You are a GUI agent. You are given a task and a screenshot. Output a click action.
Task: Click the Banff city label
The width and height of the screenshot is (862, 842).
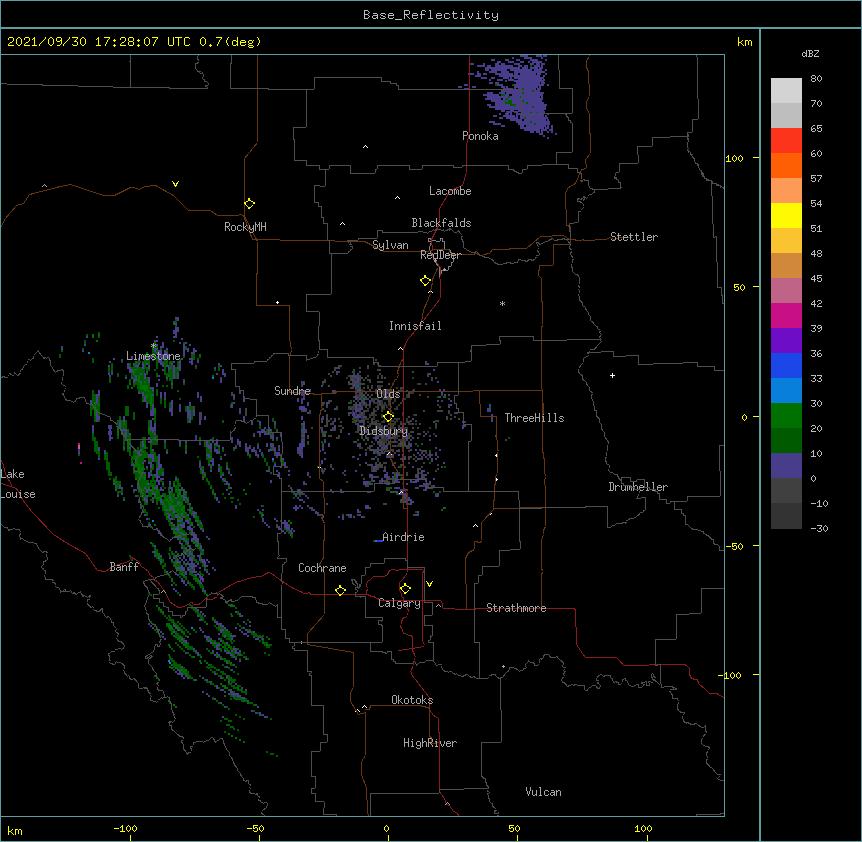coord(124,567)
